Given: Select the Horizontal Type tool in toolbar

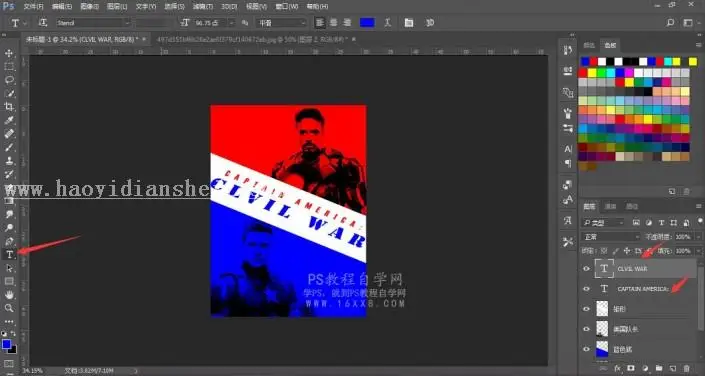Looking at the screenshot, I should coord(9,255).
